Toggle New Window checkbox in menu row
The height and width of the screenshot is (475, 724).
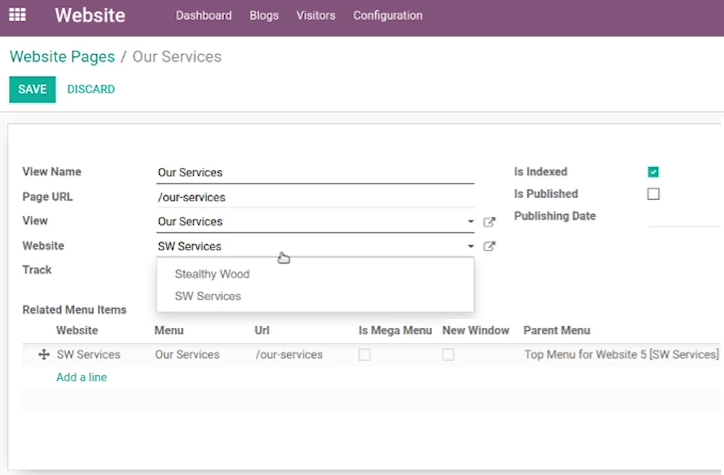tap(448, 355)
